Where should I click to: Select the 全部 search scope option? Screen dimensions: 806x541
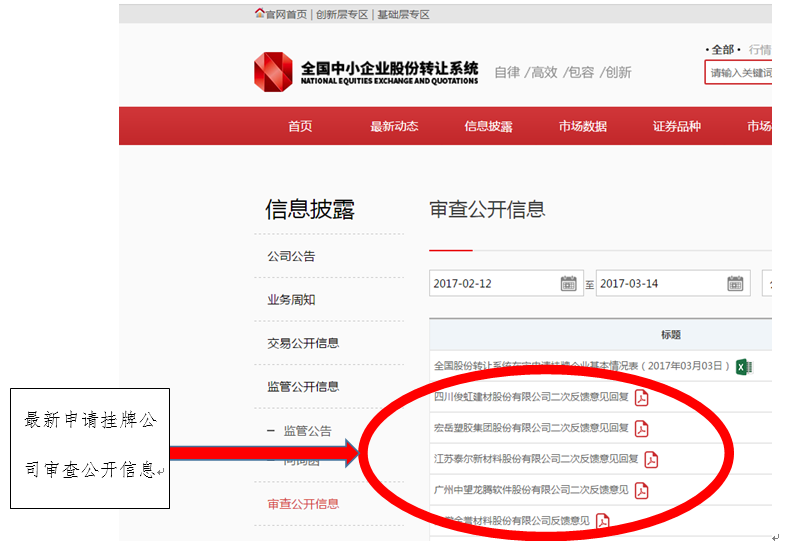point(721,49)
